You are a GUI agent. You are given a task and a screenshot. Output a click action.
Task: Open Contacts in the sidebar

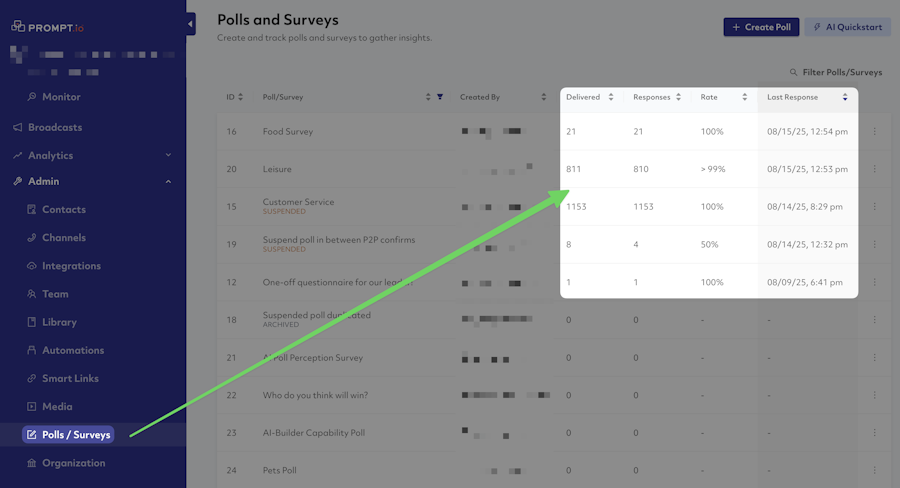pyautogui.click(x=63, y=210)
